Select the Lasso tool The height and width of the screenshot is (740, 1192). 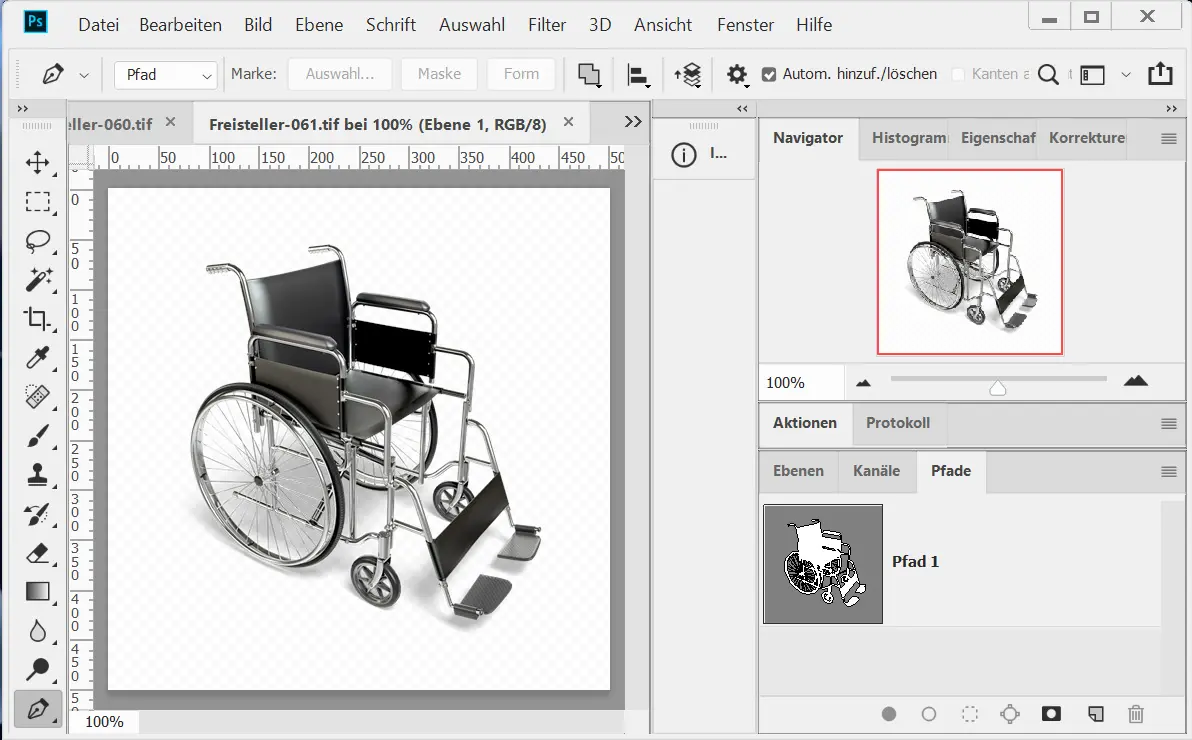click(x=38, y=241)
